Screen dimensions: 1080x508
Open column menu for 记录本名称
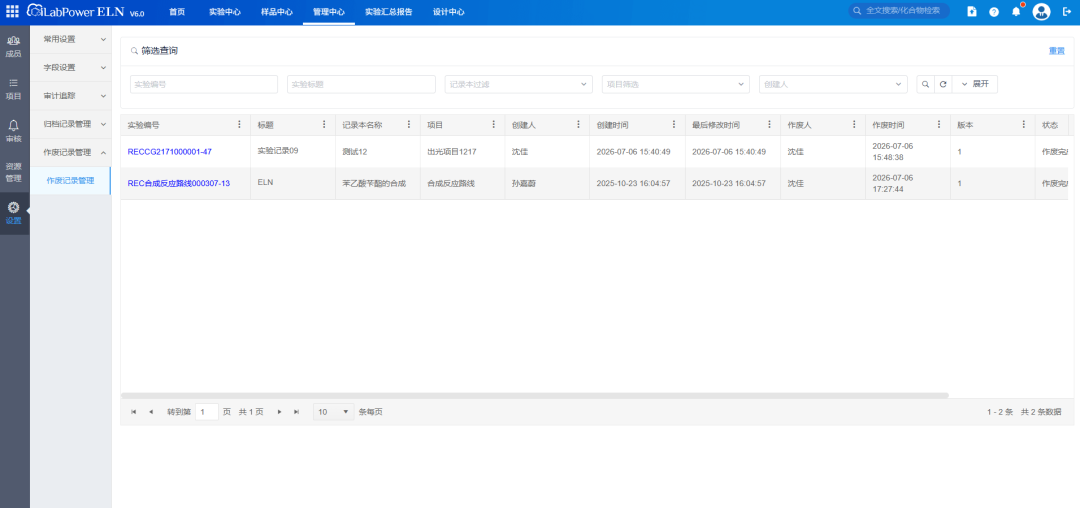[409, 125]
